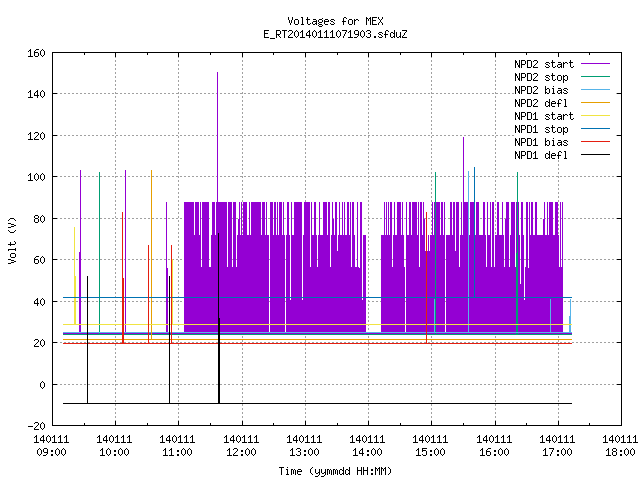The image size is (640, 480).
Task: Click the tallest purple spike reaching 150 V
Action: tap(218, 137)
